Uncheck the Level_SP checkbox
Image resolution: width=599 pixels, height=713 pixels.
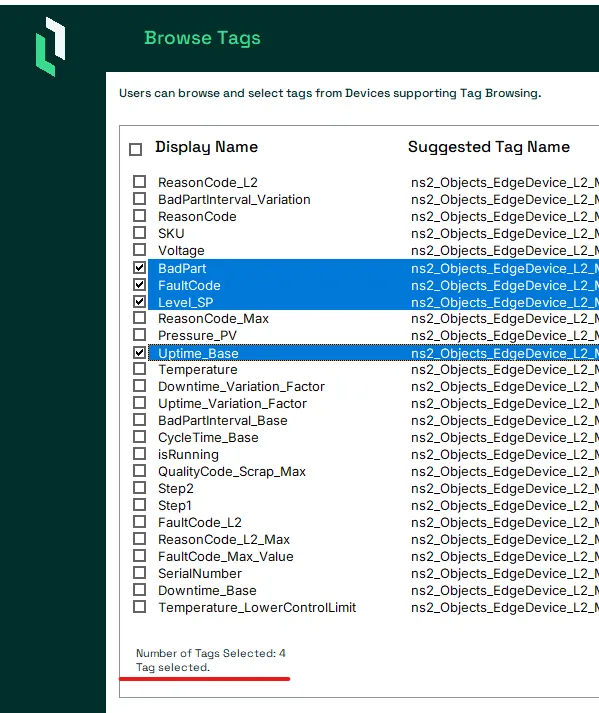(140, 301)
